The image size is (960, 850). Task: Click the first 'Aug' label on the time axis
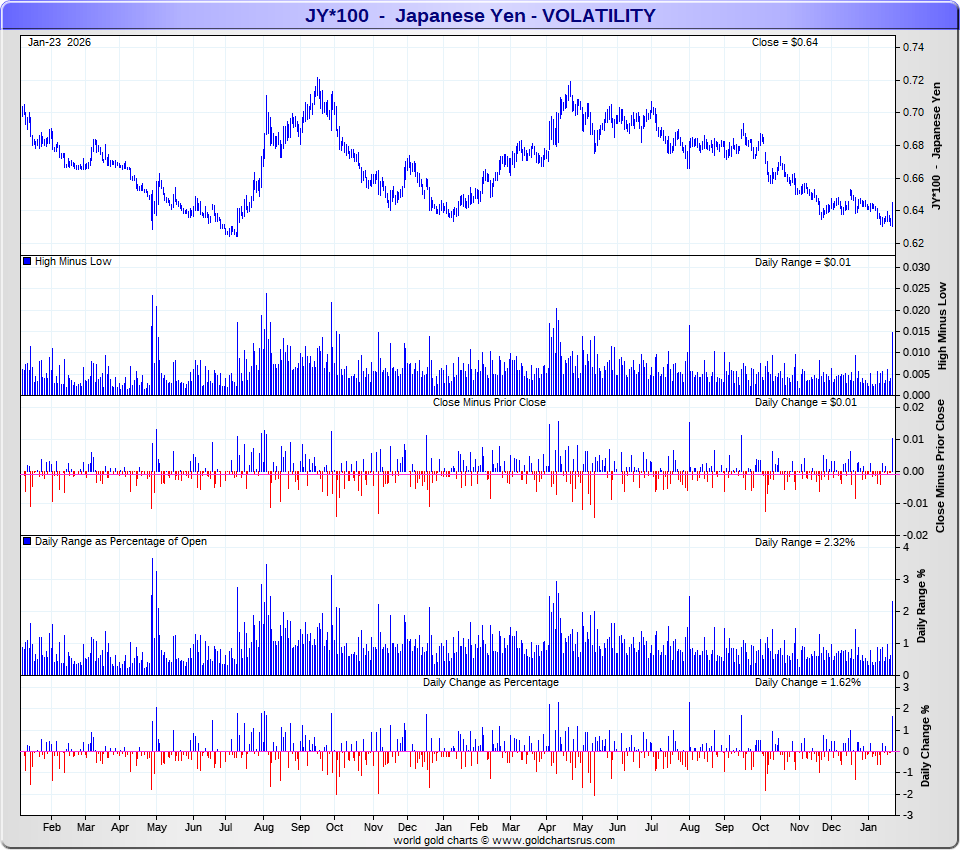pyautogui.click(x=264, y=827)
